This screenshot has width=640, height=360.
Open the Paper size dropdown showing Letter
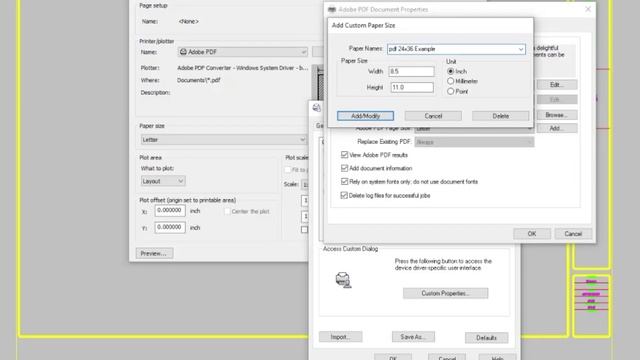coord(223,140)
